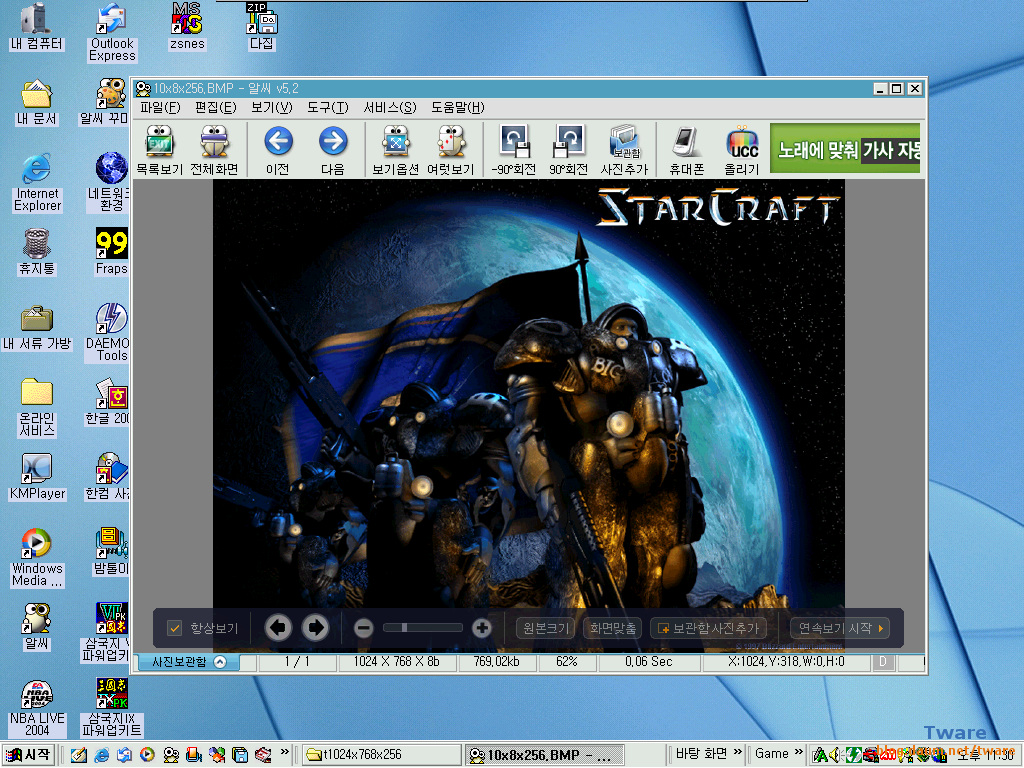Select 휴지통 recycle bin icon

pyautogui.click(x=37, y=251)
